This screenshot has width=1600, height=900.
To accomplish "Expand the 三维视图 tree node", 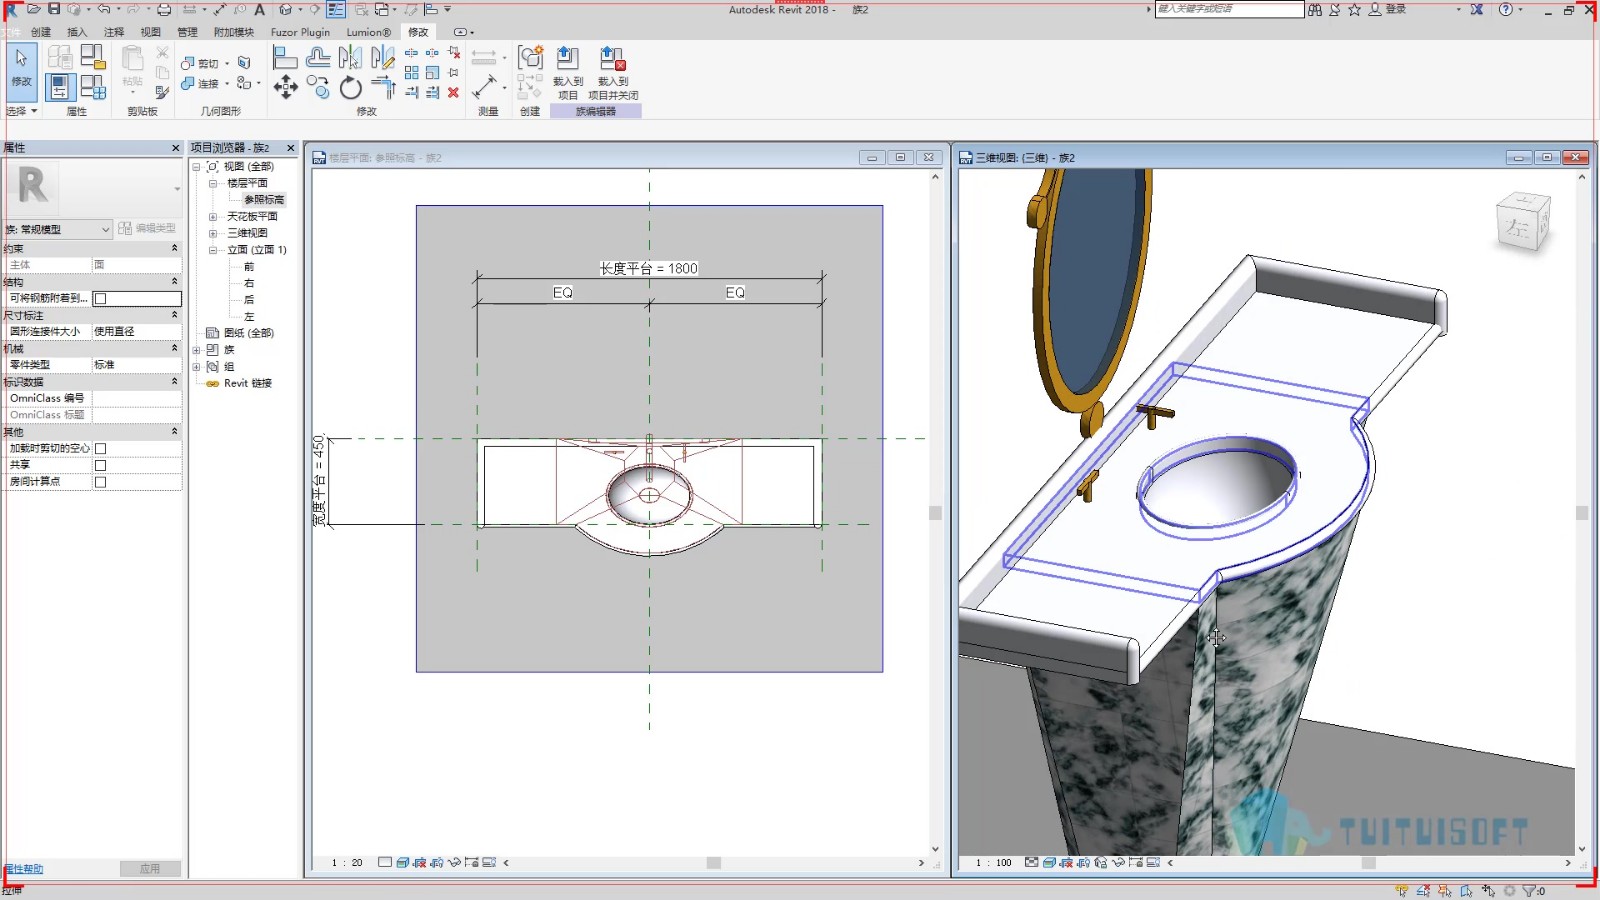I will point(212,233).
